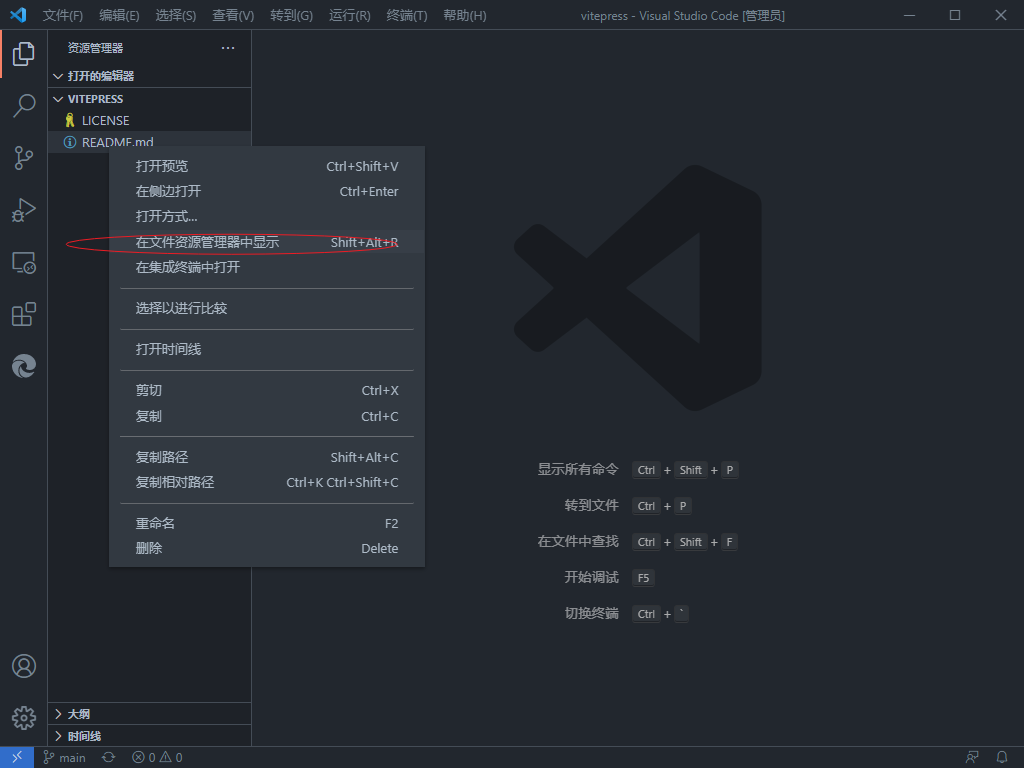Open the Search view in activity bar

point(24,106)
